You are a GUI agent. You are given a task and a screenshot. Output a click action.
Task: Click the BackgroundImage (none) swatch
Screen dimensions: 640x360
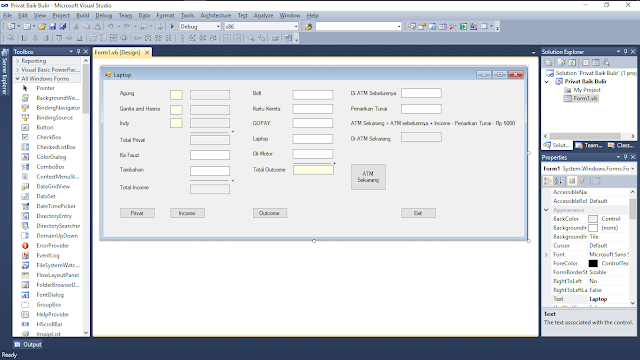point(593,228)
